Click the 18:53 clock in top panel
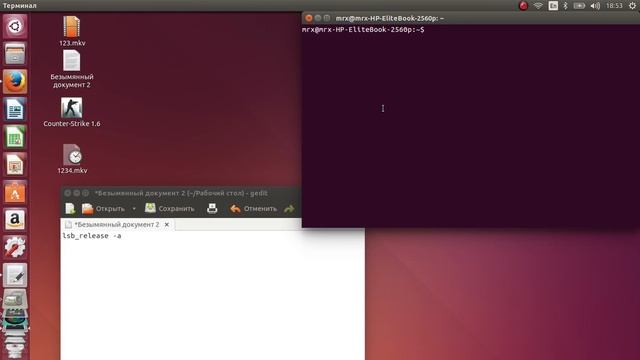This screenshot has width=640, height=360. tap(614, 6)
